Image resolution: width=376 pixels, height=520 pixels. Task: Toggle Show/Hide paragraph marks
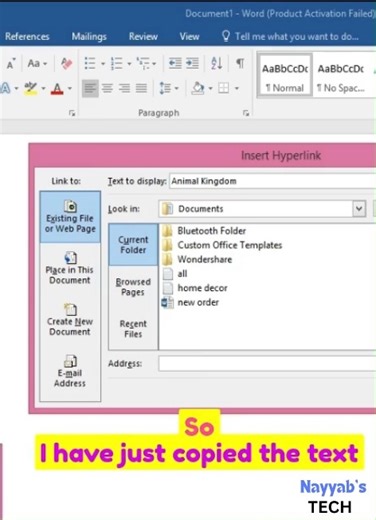[240, 63]
